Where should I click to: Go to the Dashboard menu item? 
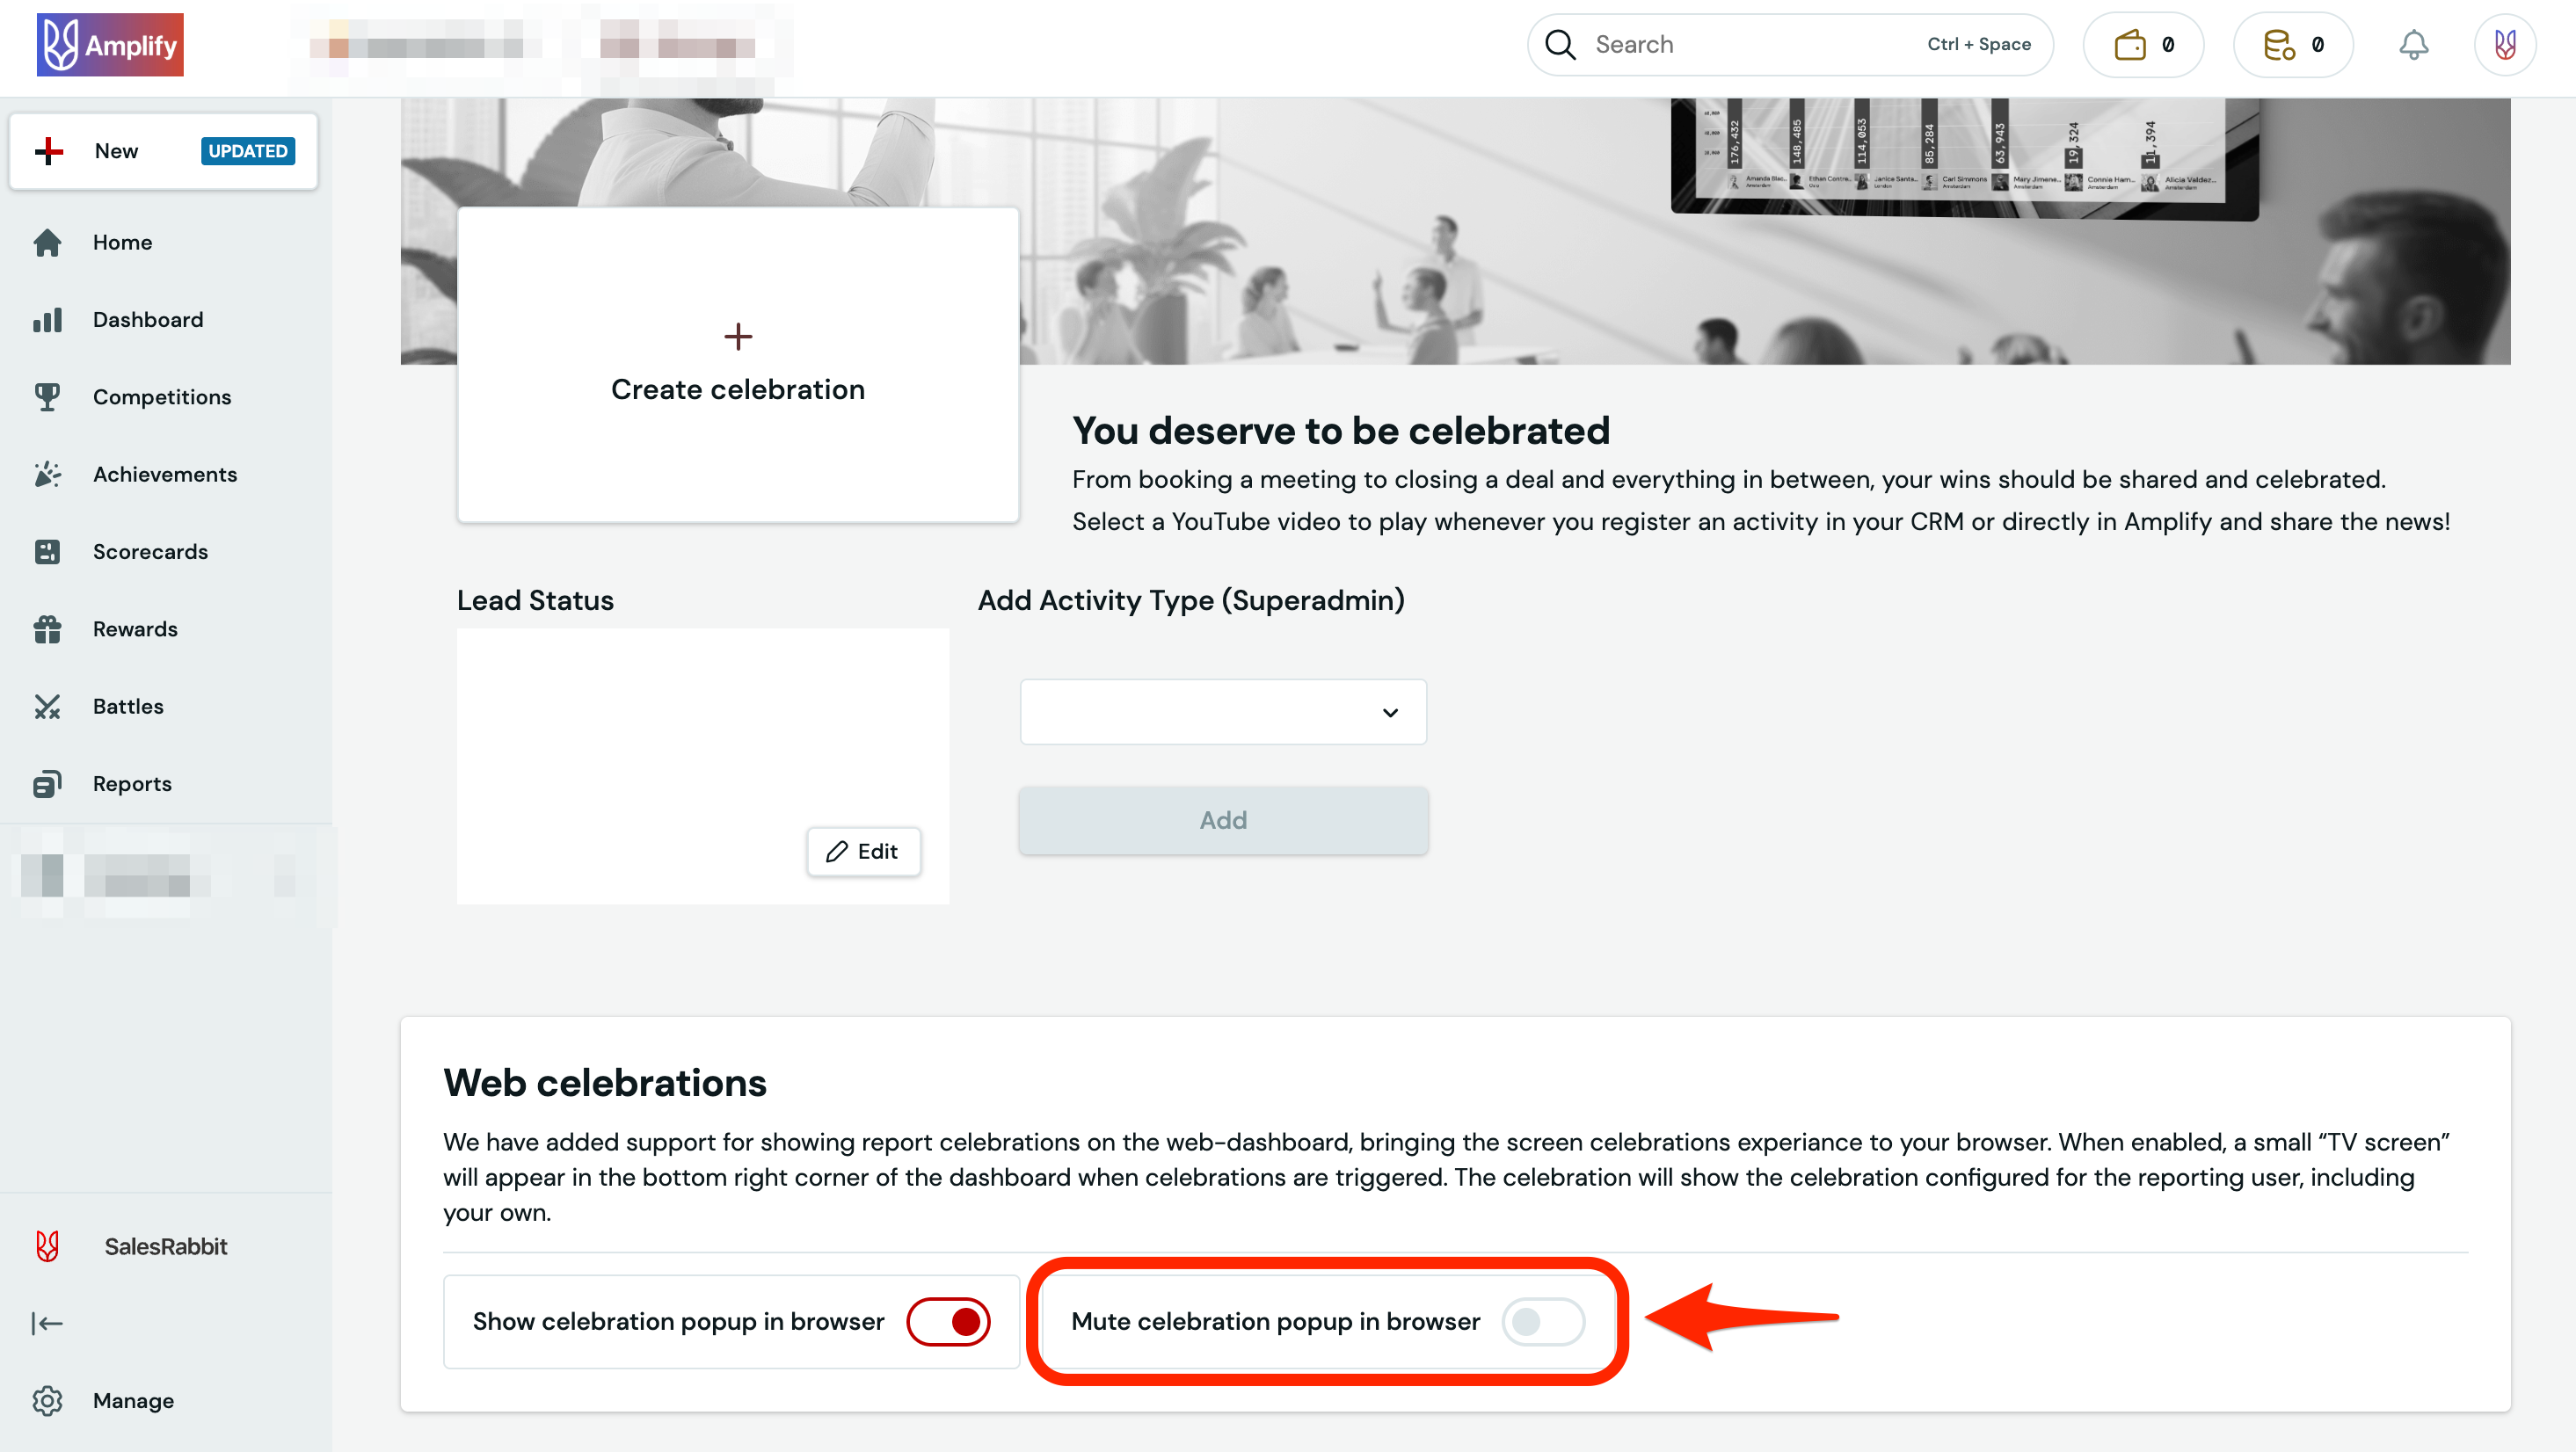click(147, 320)
